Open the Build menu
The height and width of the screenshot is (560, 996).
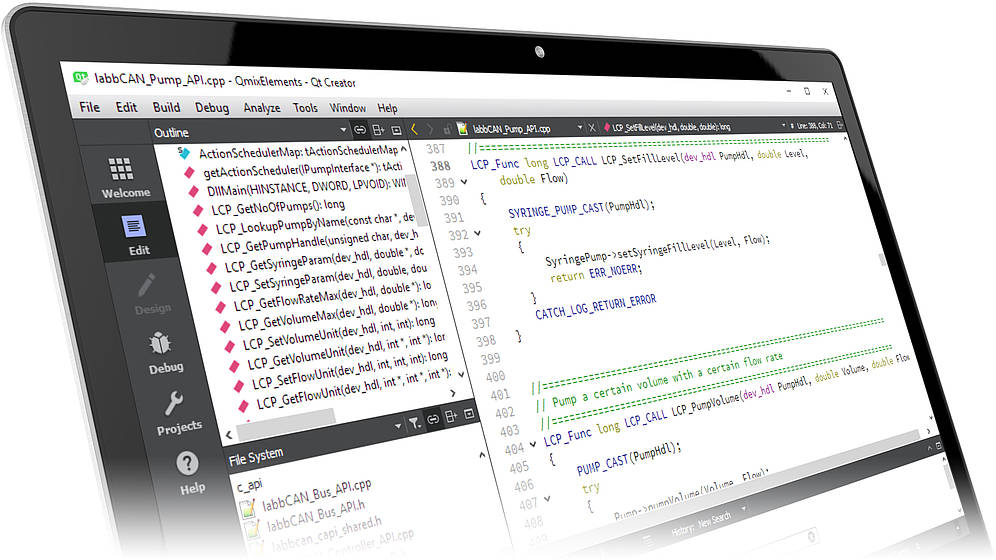(166, 107)
